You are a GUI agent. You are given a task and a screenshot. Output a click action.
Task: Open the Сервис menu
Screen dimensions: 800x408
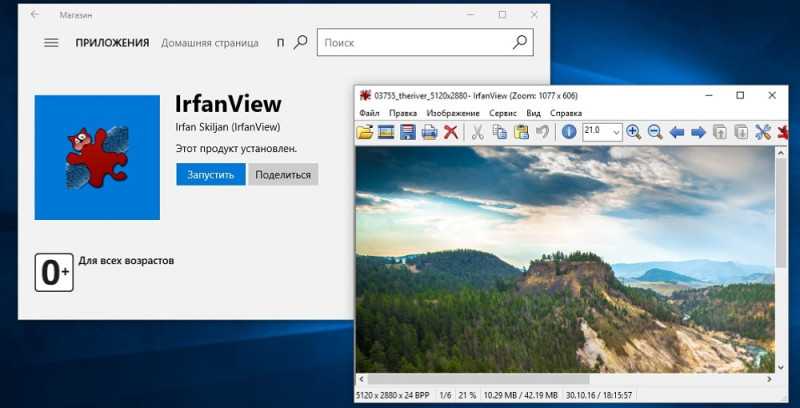(503, 113)
